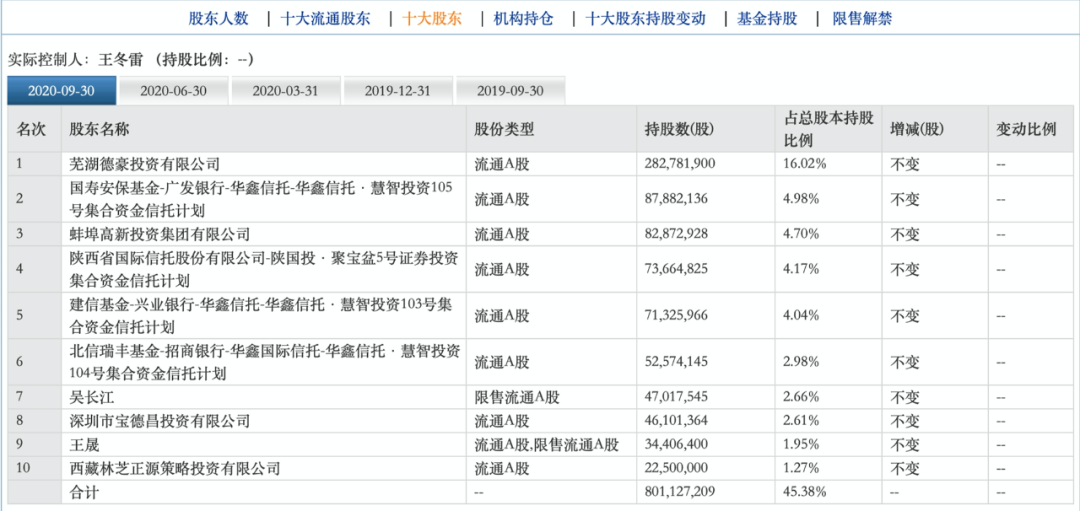This screenshot has height=511, width=1080.
Task: Click shareholder 芜湖德豪投资有限公司
Action: (x=144, y=164)
